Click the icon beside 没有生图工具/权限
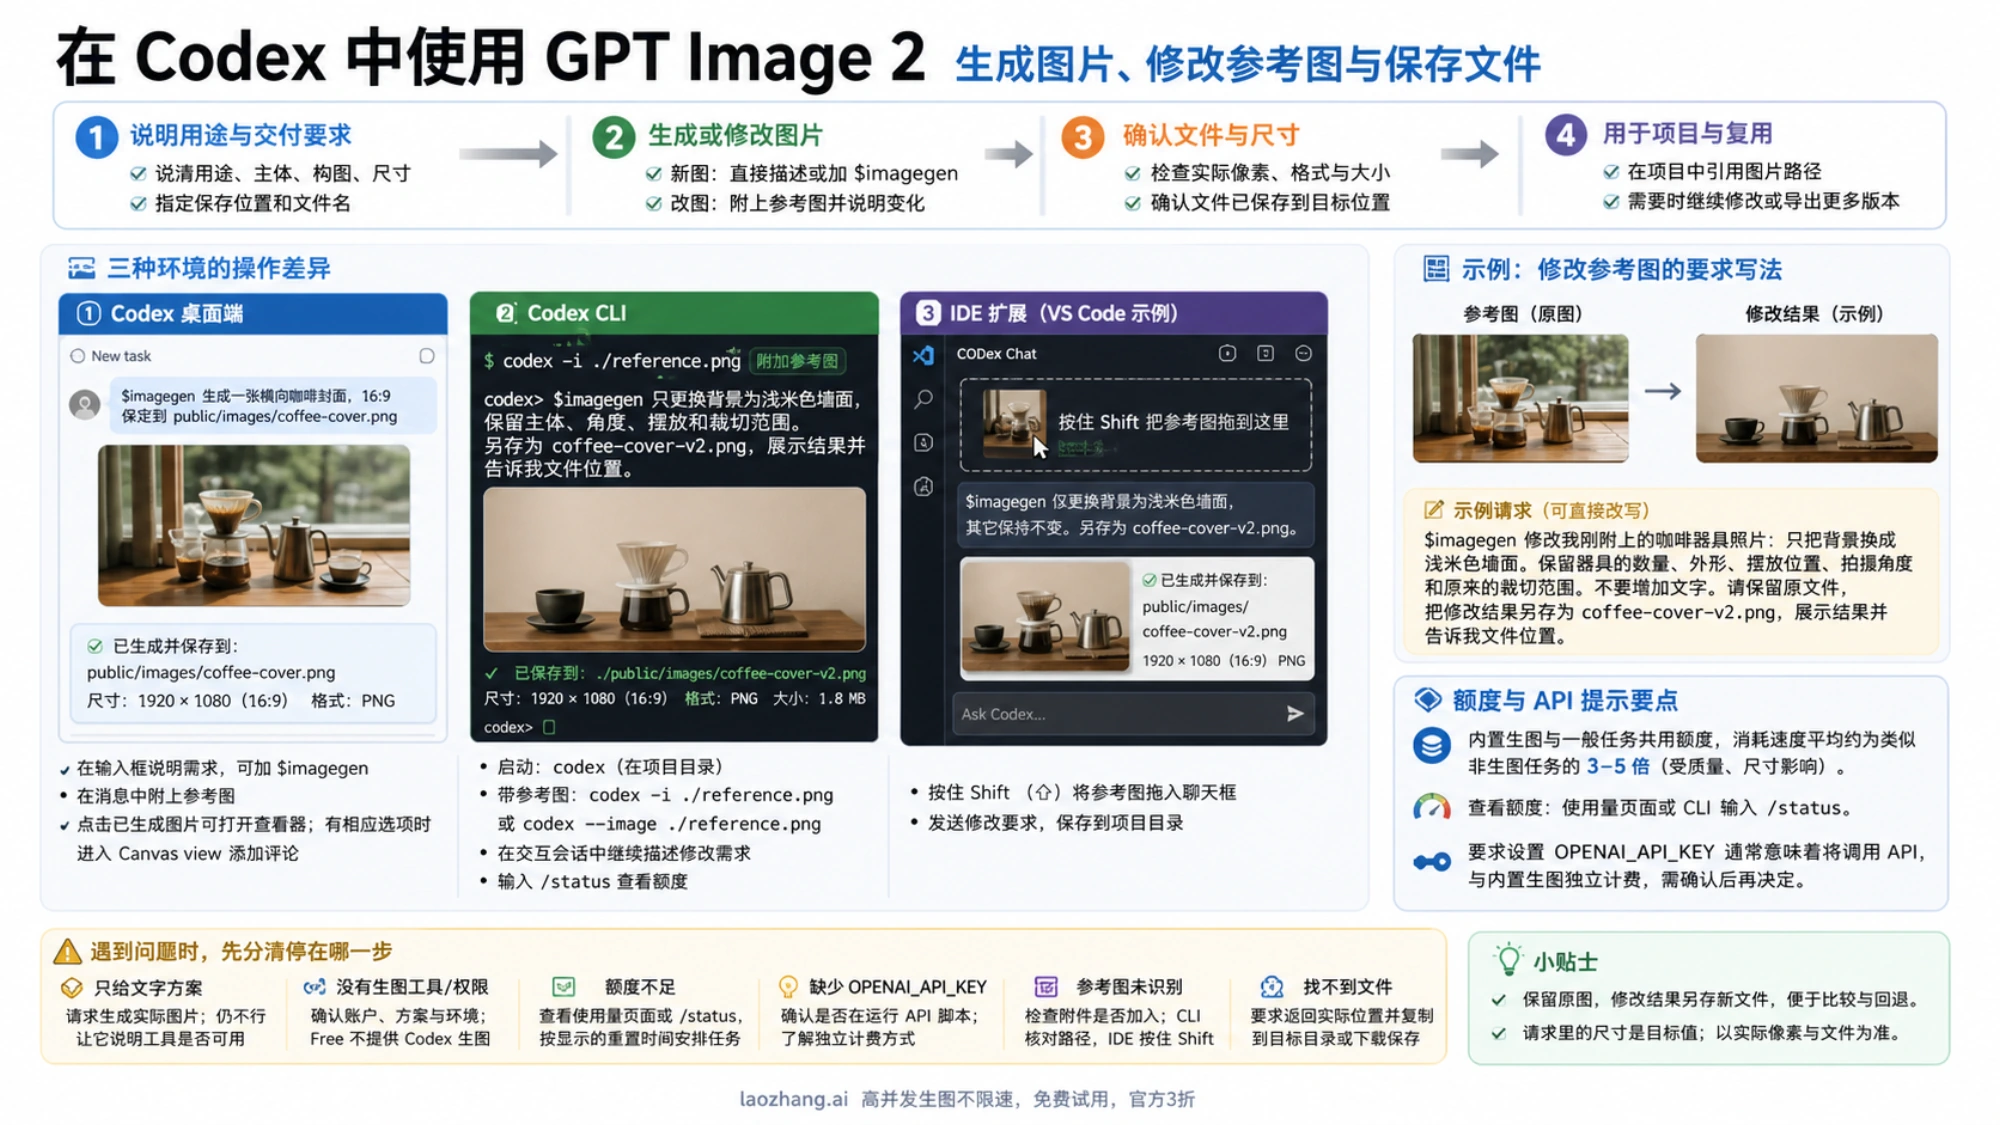 coord(314,987)
